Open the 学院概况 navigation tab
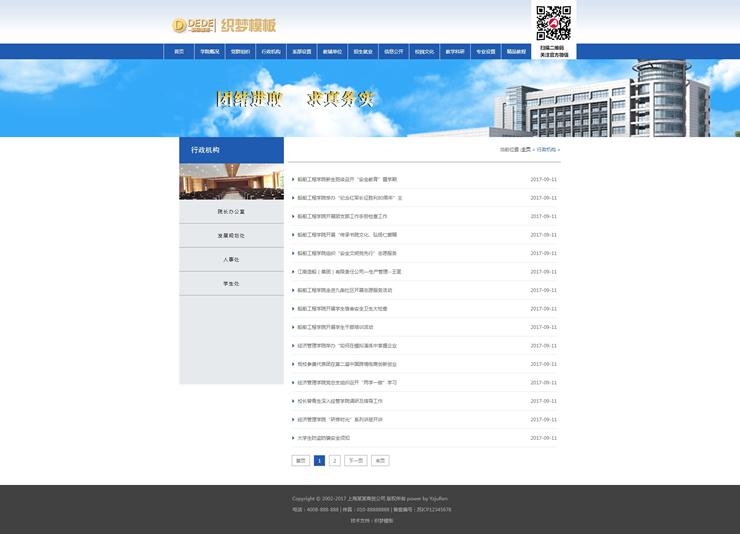The height and width of the screenshot is (534, 740). (x=210, y=51)
